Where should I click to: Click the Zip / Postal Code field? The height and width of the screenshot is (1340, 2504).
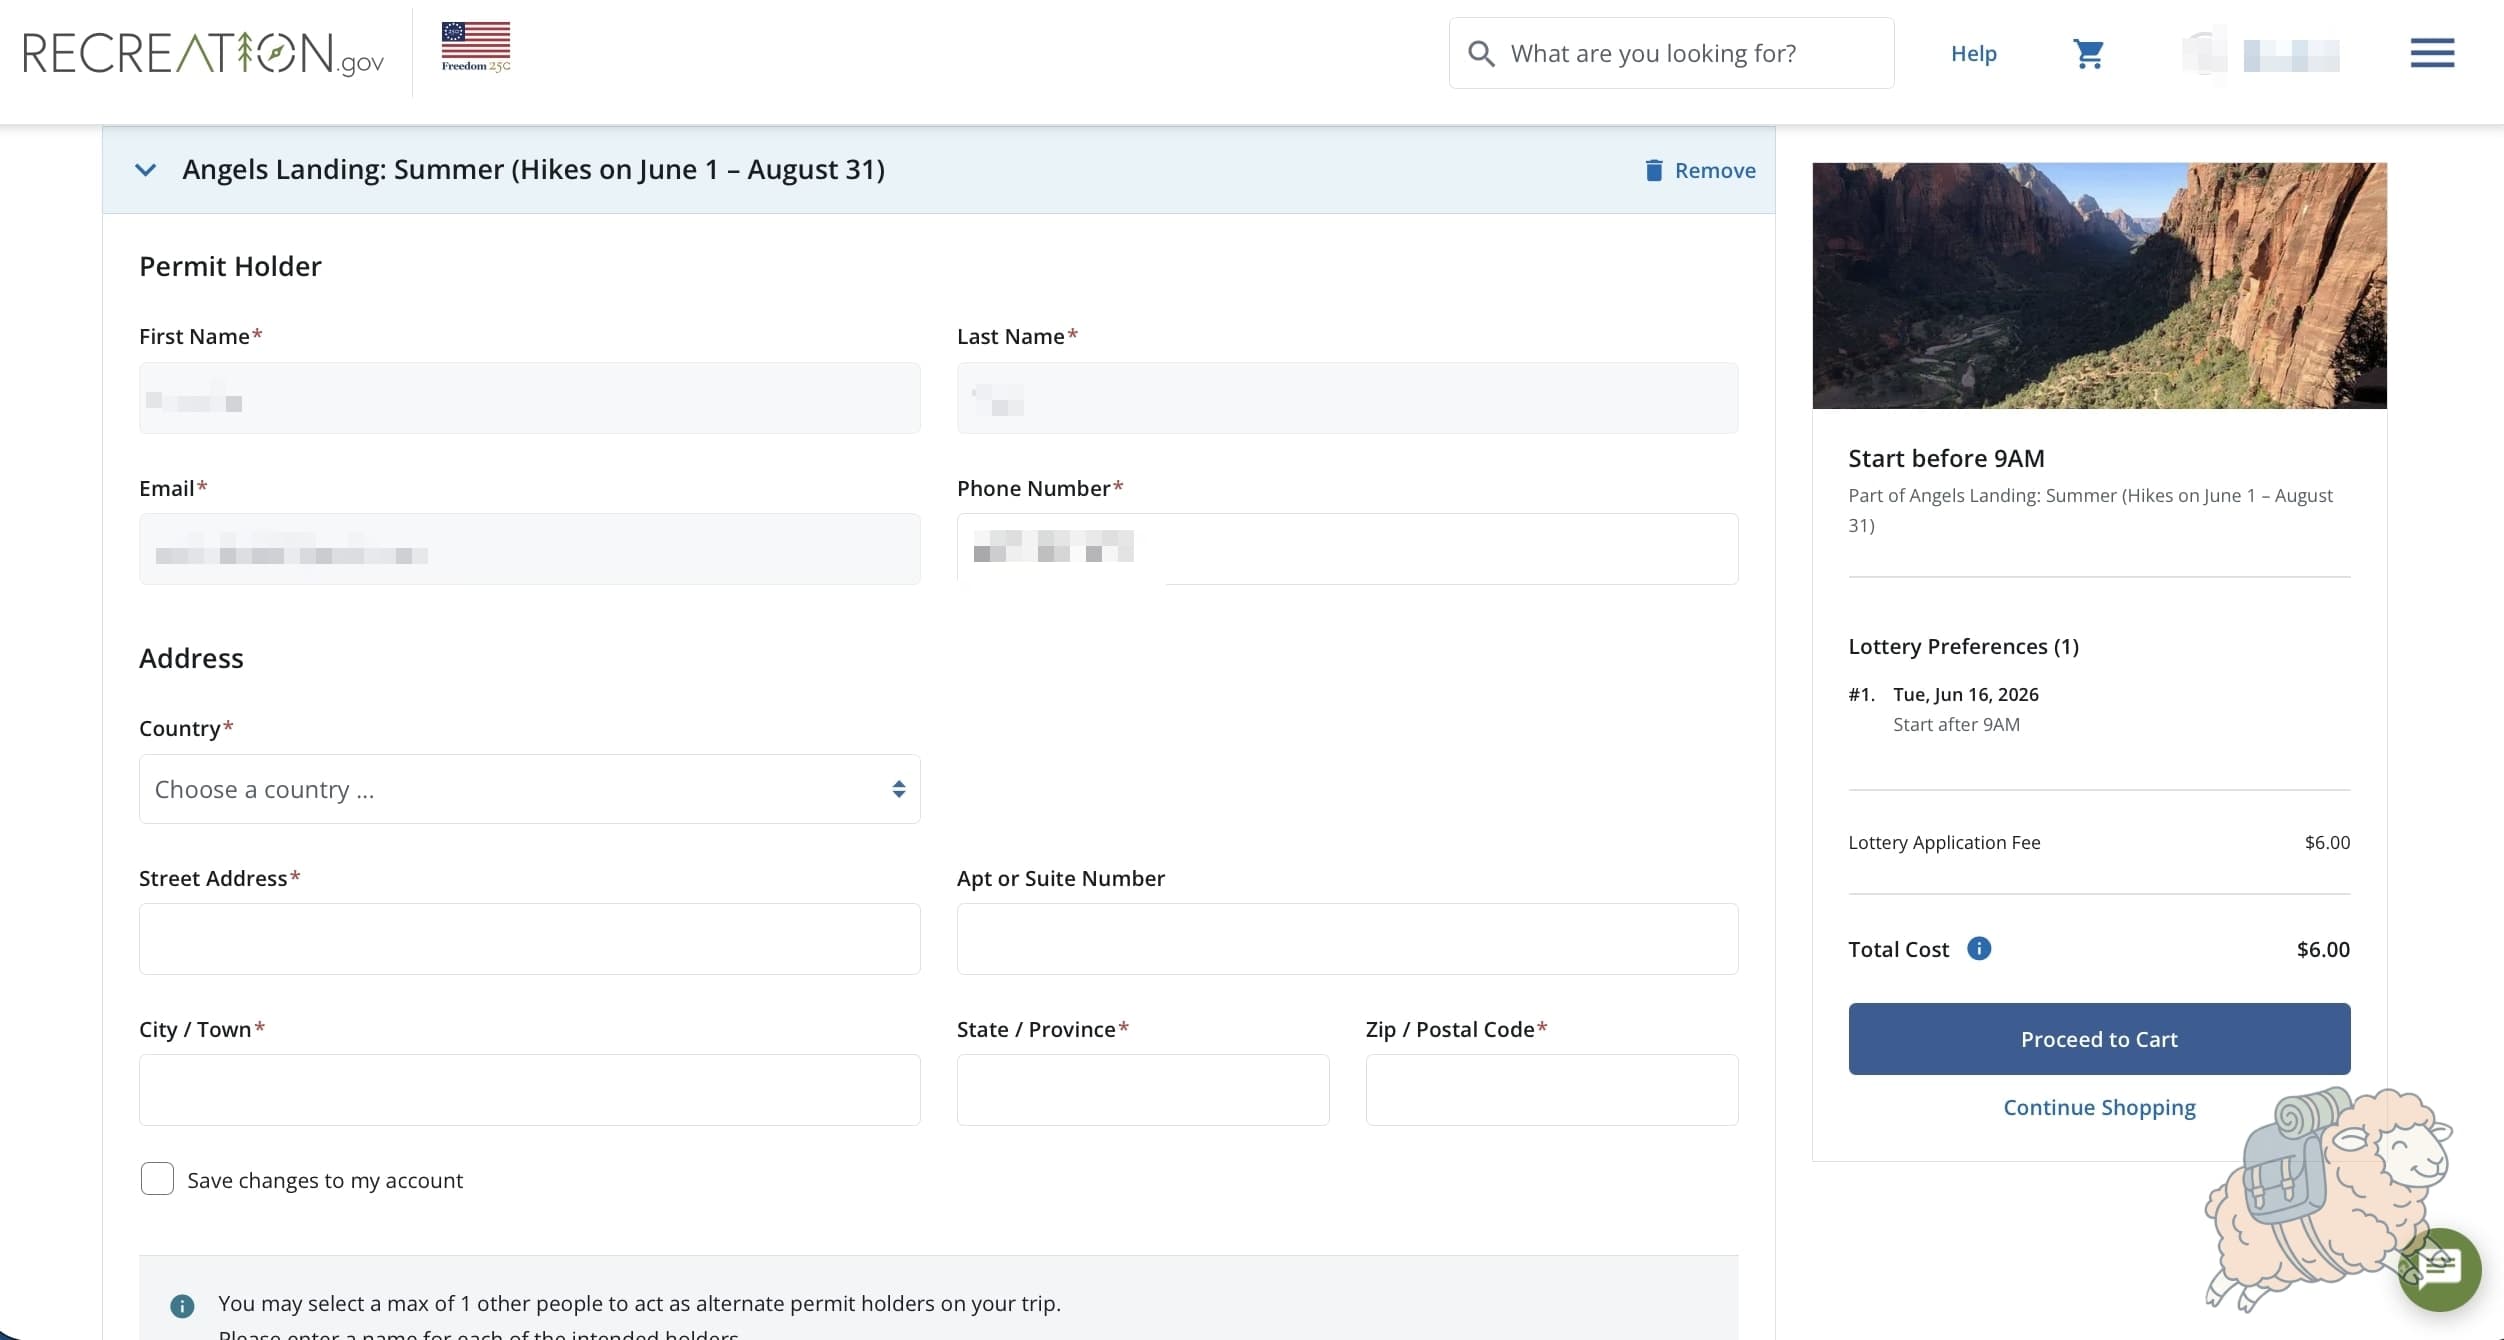1552,1090
